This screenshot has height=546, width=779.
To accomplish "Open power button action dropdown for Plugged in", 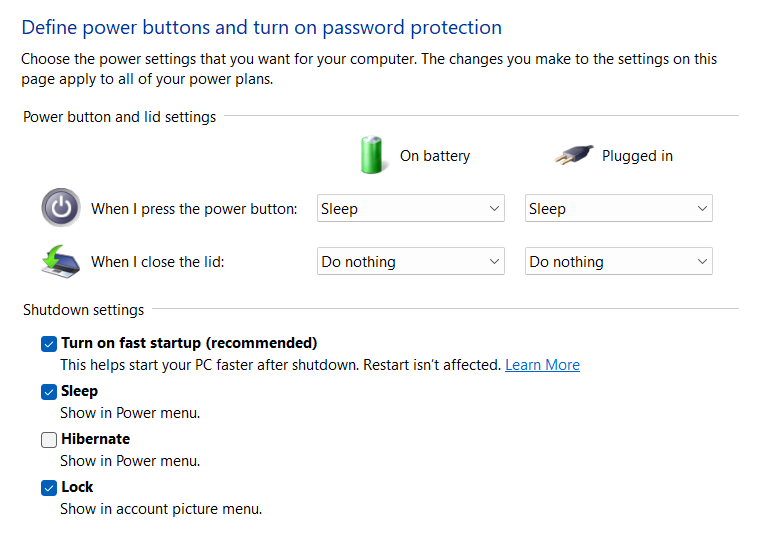I will 618,209.
